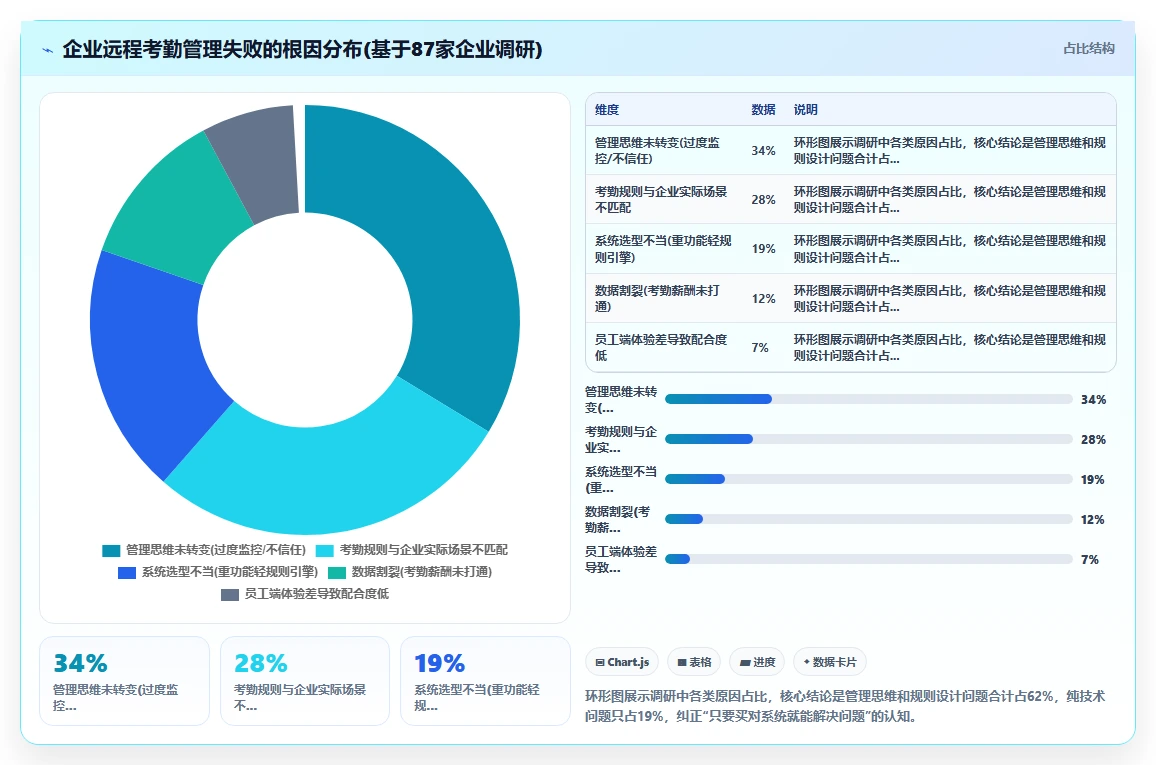Open the 19% 系统选型不当 stat card

point(485,681)
